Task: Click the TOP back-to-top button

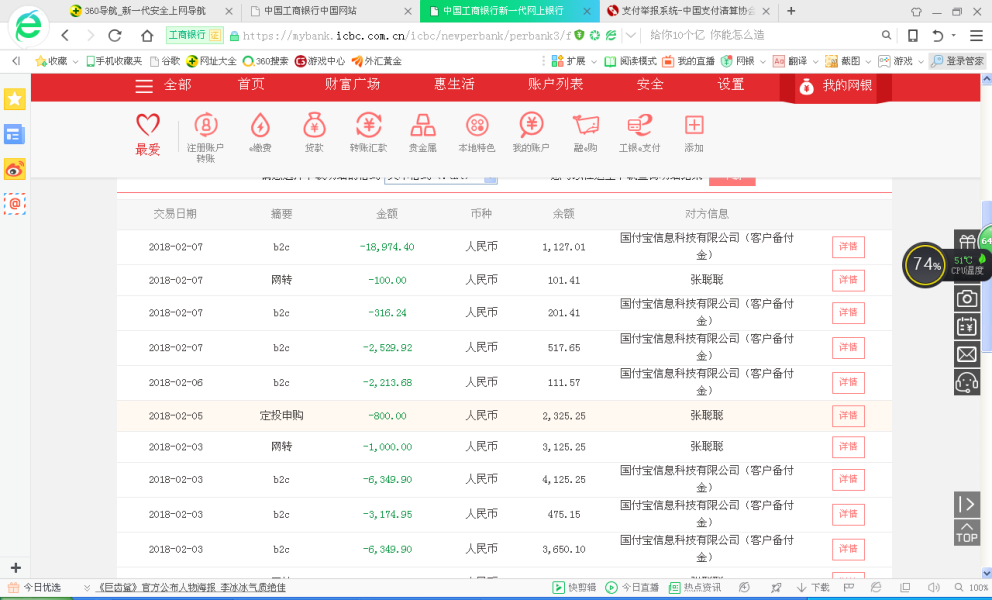Action: 967,532
